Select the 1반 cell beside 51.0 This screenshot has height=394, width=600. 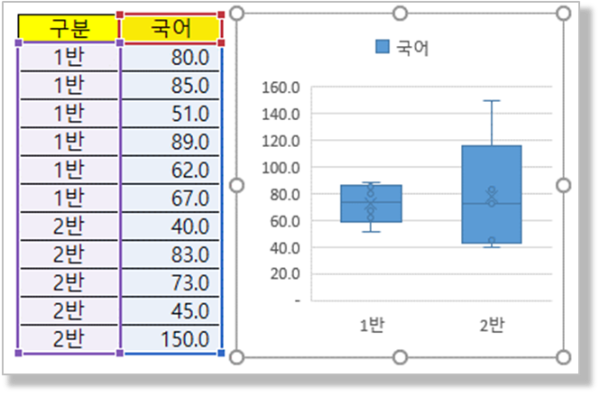coord(69,113)
